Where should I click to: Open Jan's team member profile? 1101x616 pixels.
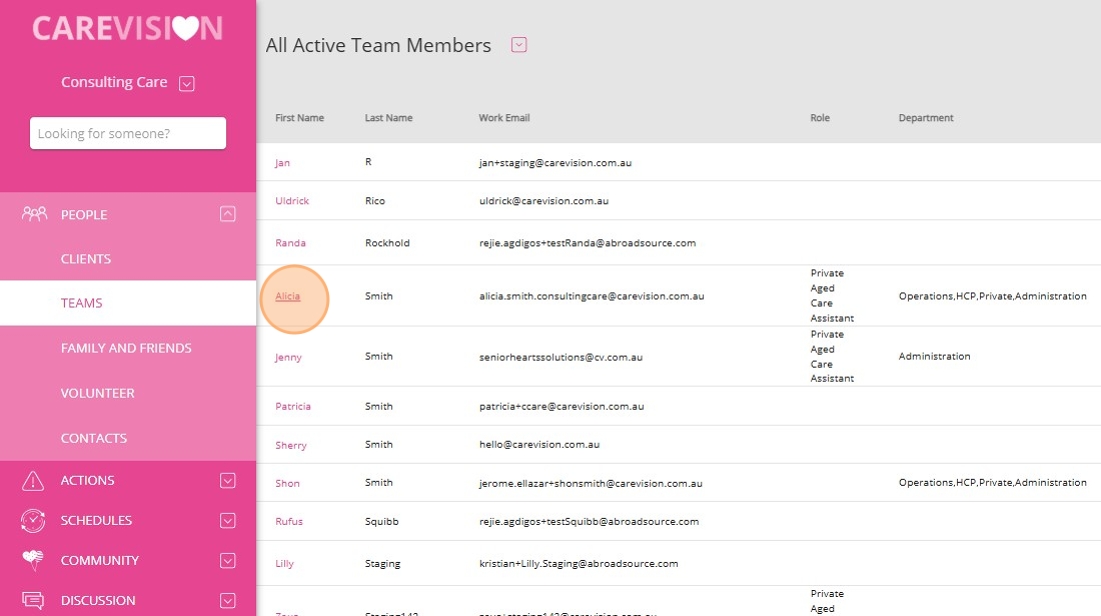click(x=282, y=162)
